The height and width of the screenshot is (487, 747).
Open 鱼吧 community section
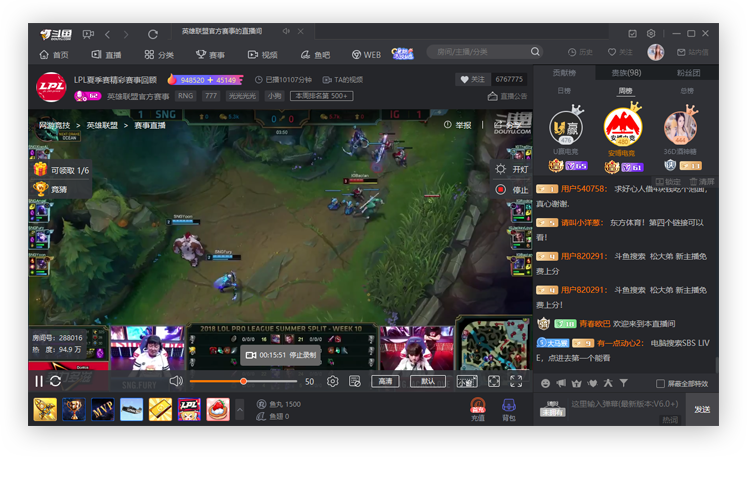pyautogui.click(x=315, y=55)
